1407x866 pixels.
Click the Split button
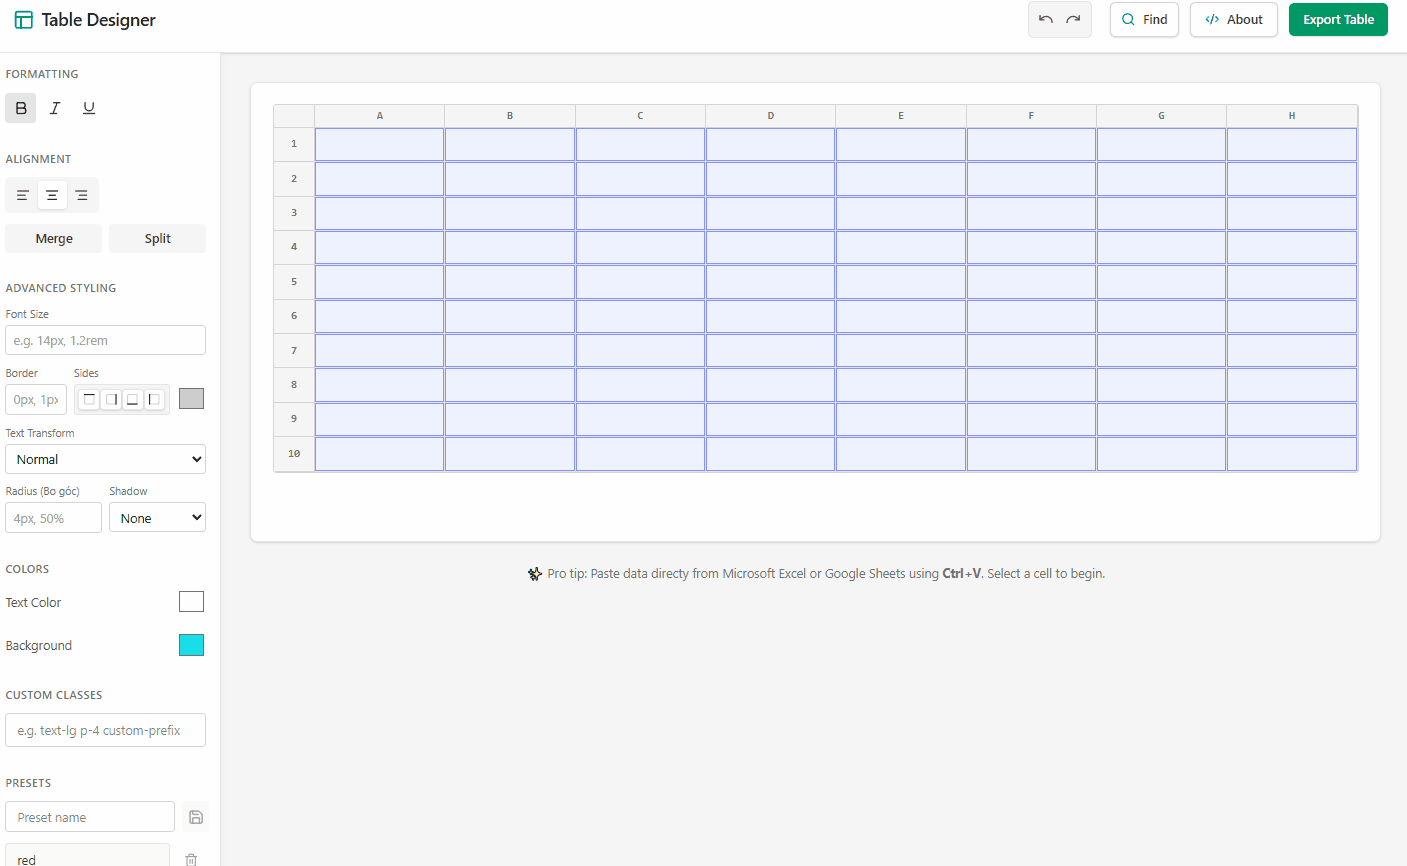(x=158, y=238)
